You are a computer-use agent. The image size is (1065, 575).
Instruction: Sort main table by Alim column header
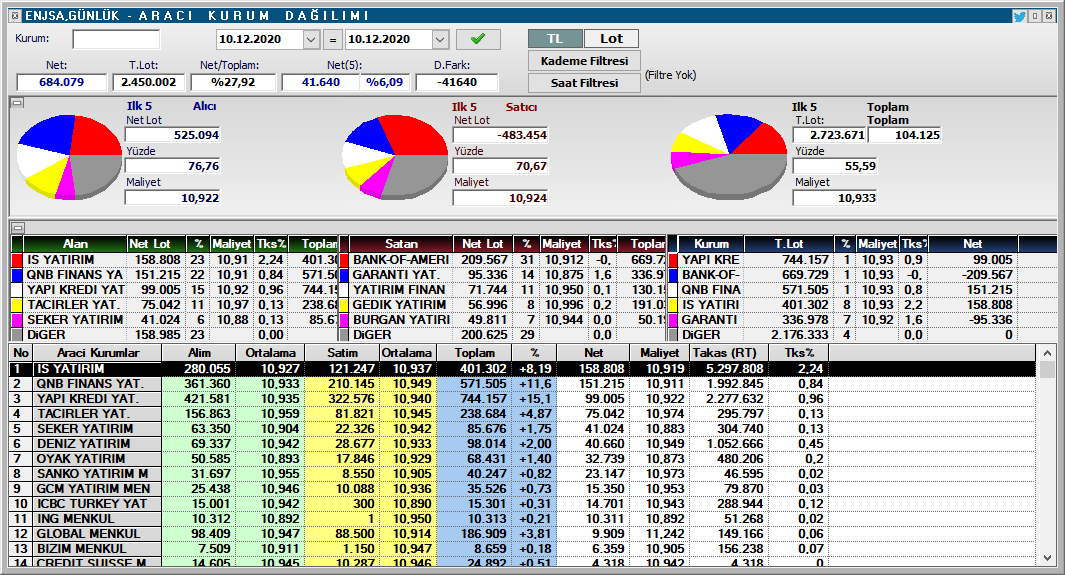coord(199,353)
